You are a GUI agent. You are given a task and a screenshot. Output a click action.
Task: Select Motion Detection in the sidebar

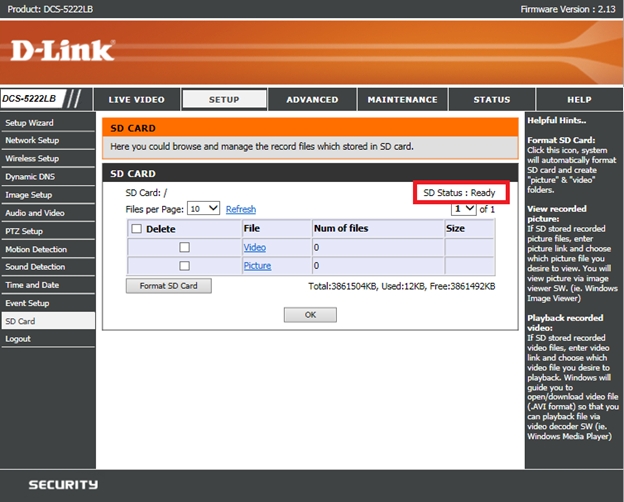click(x=36, y=249)
